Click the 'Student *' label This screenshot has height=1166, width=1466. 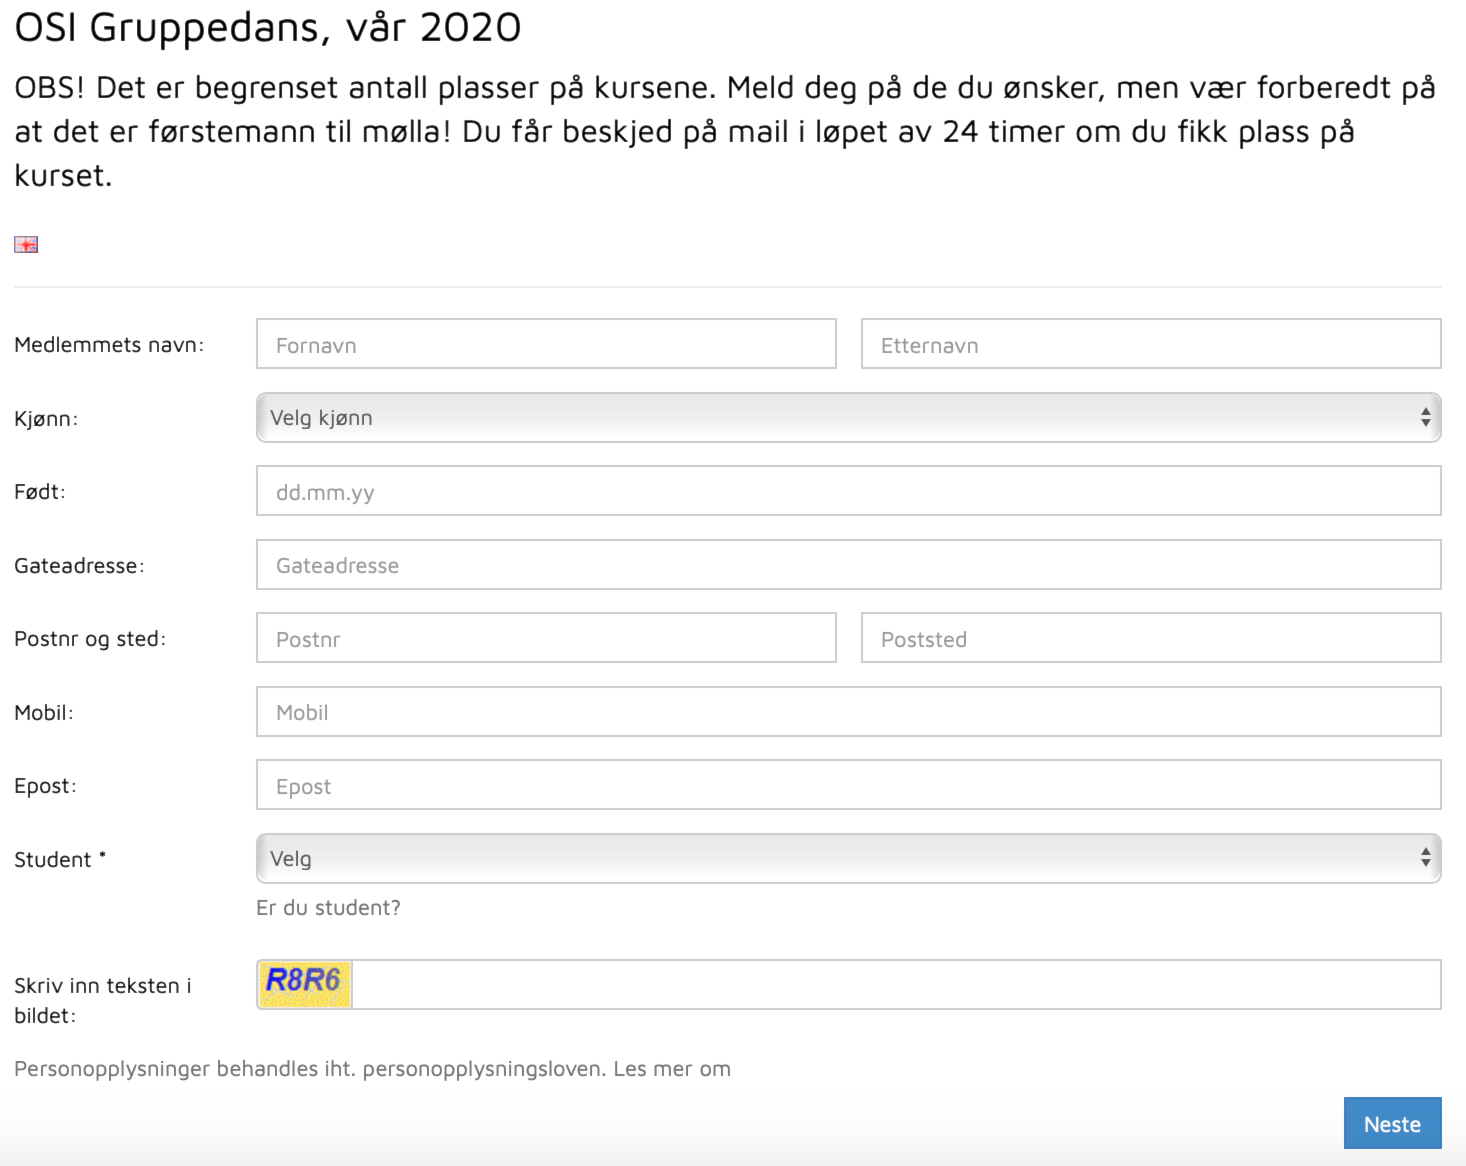coord(60,860)
